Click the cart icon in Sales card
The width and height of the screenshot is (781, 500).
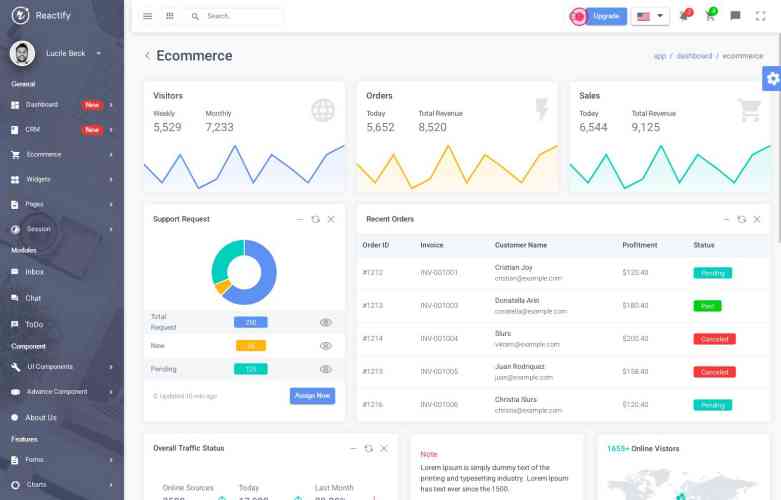click(749, 110)
